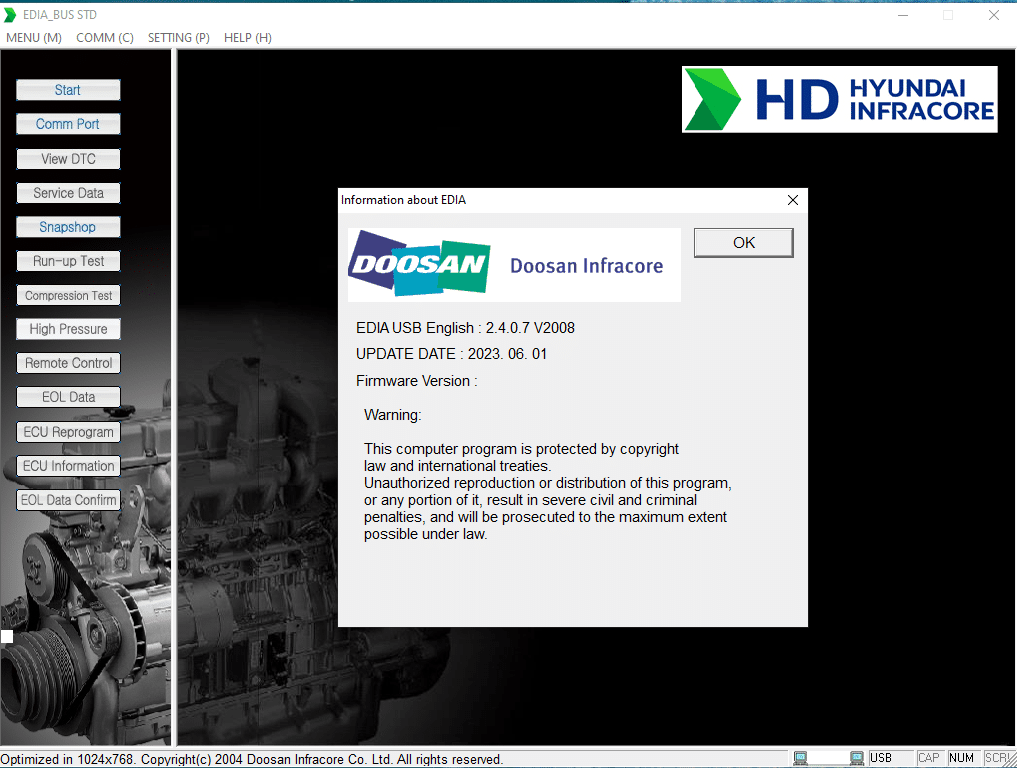1017x768 pixels.
Task: Open the HELP (H) menu
Action: (248, 38)
